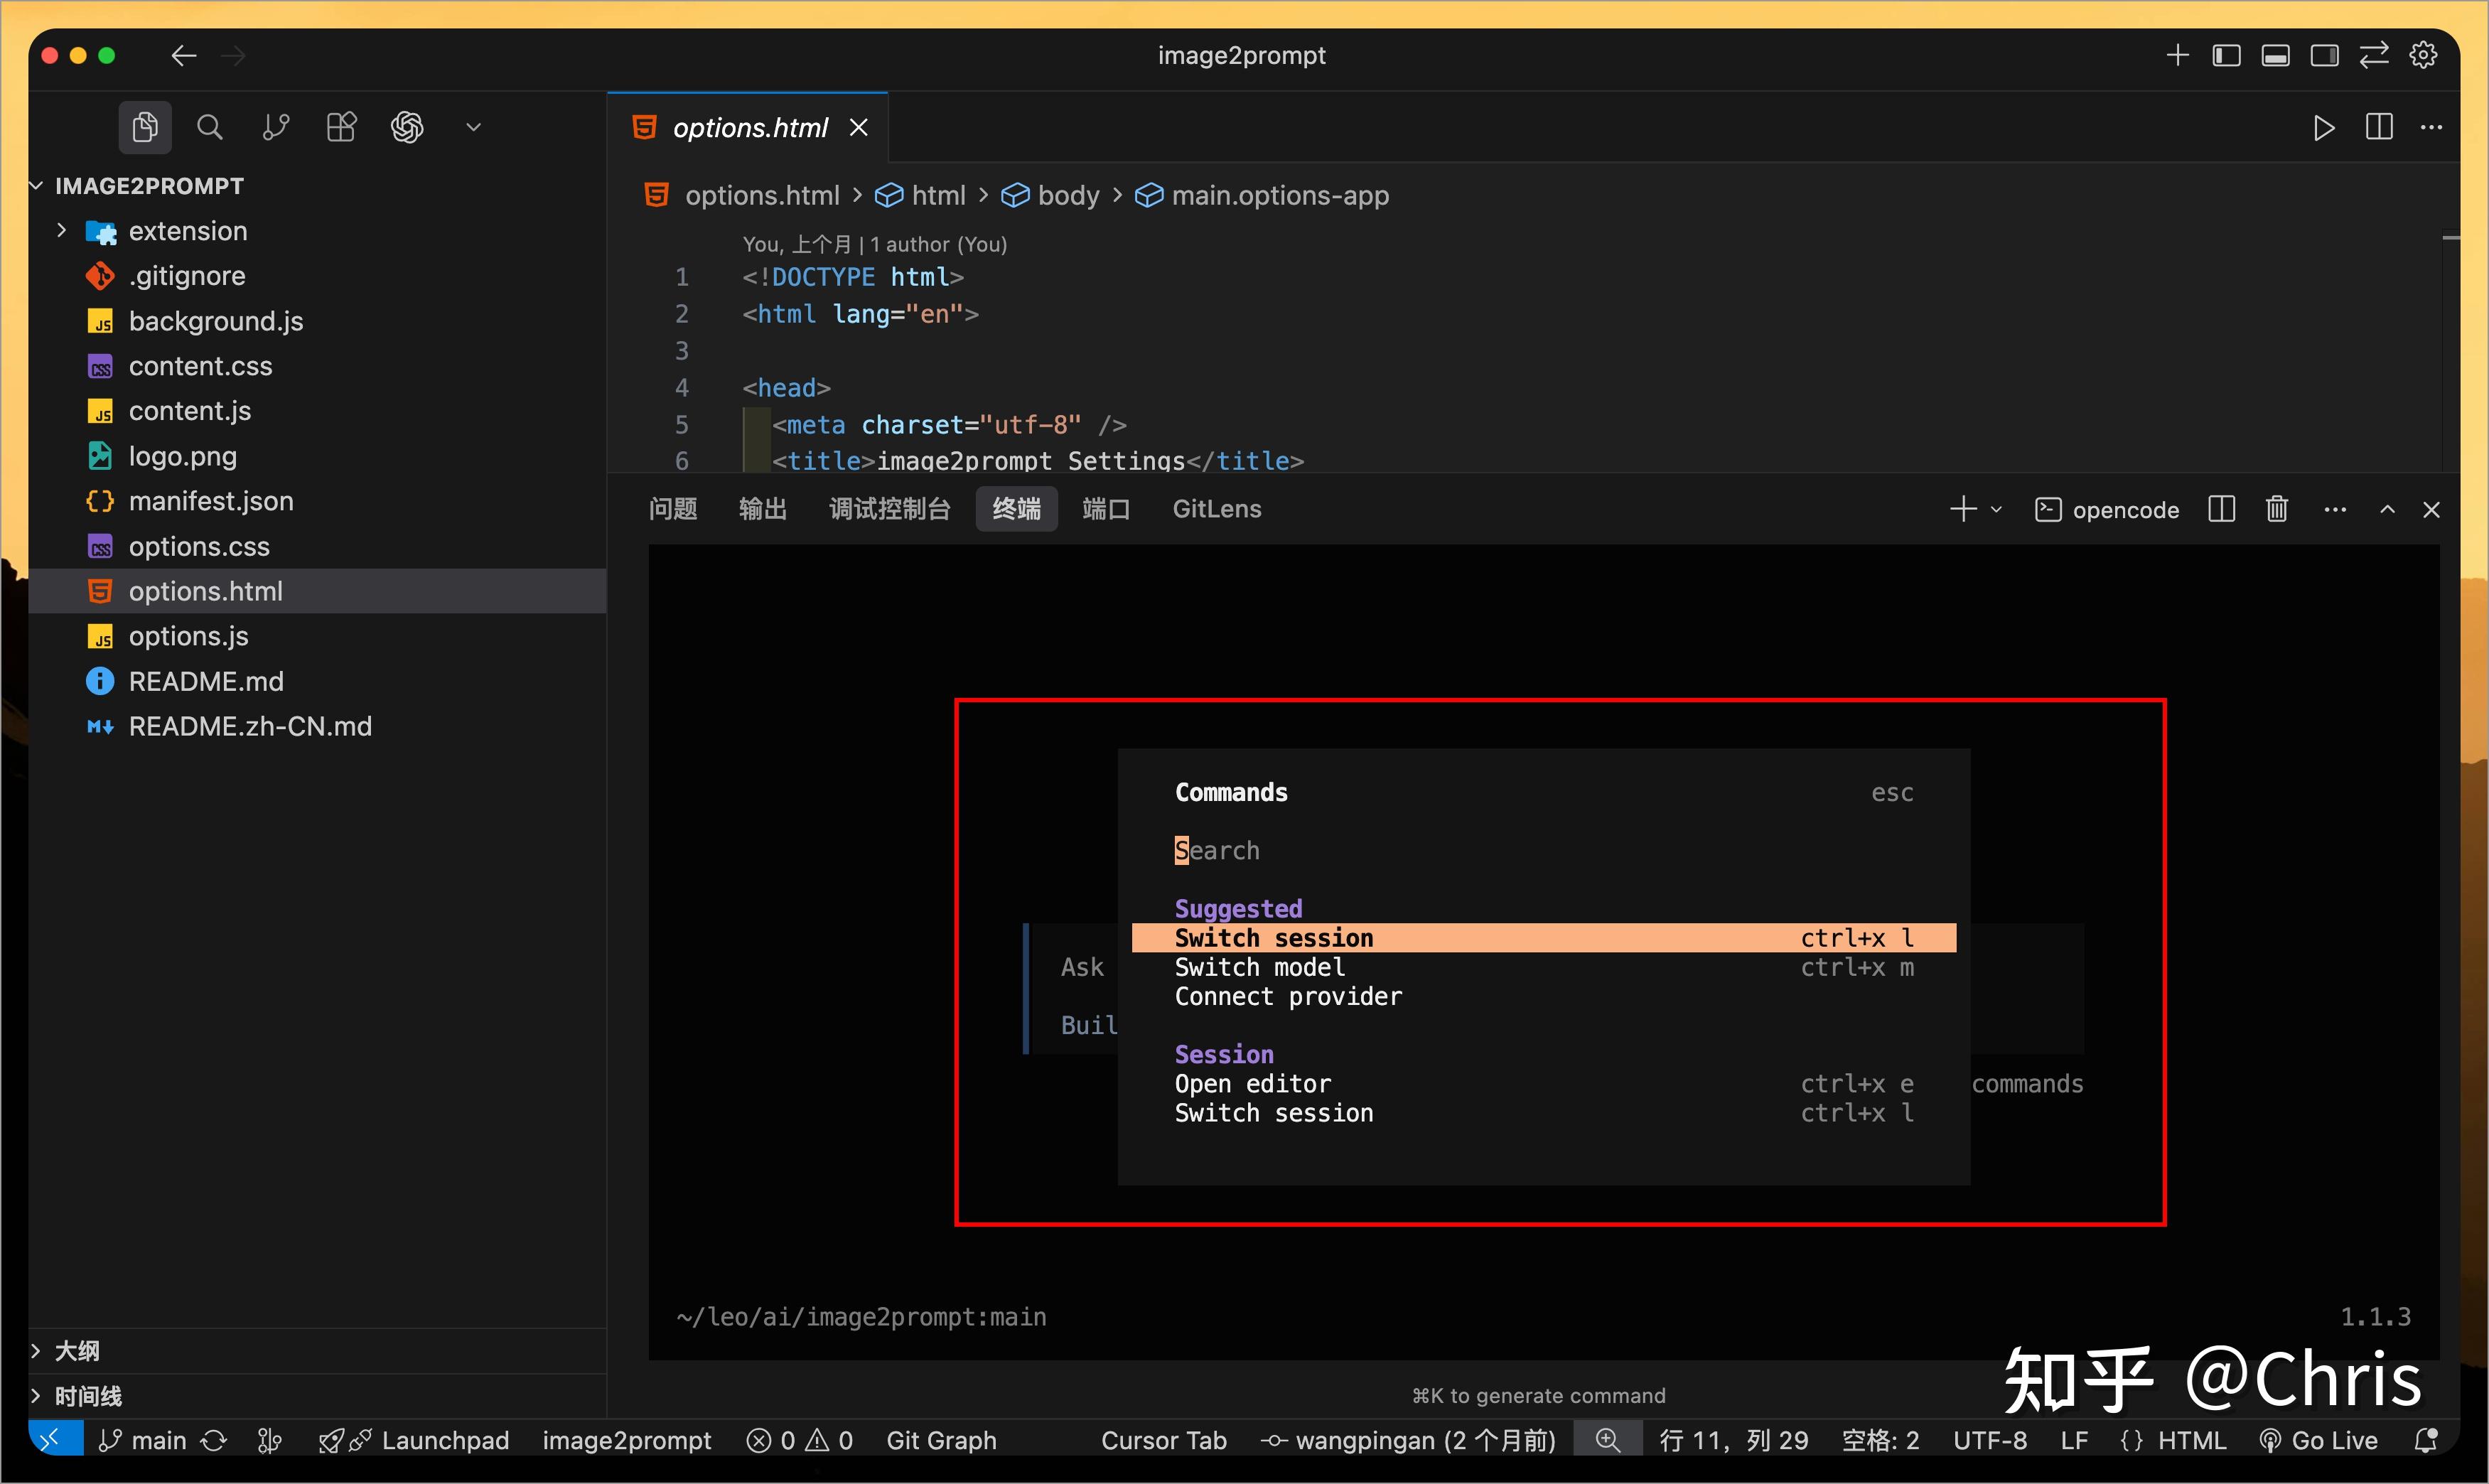Open the ChatGPT Codex sidebar icon
The width and height of the screenshot is (2489, 1484).
[x=407, y=127]
